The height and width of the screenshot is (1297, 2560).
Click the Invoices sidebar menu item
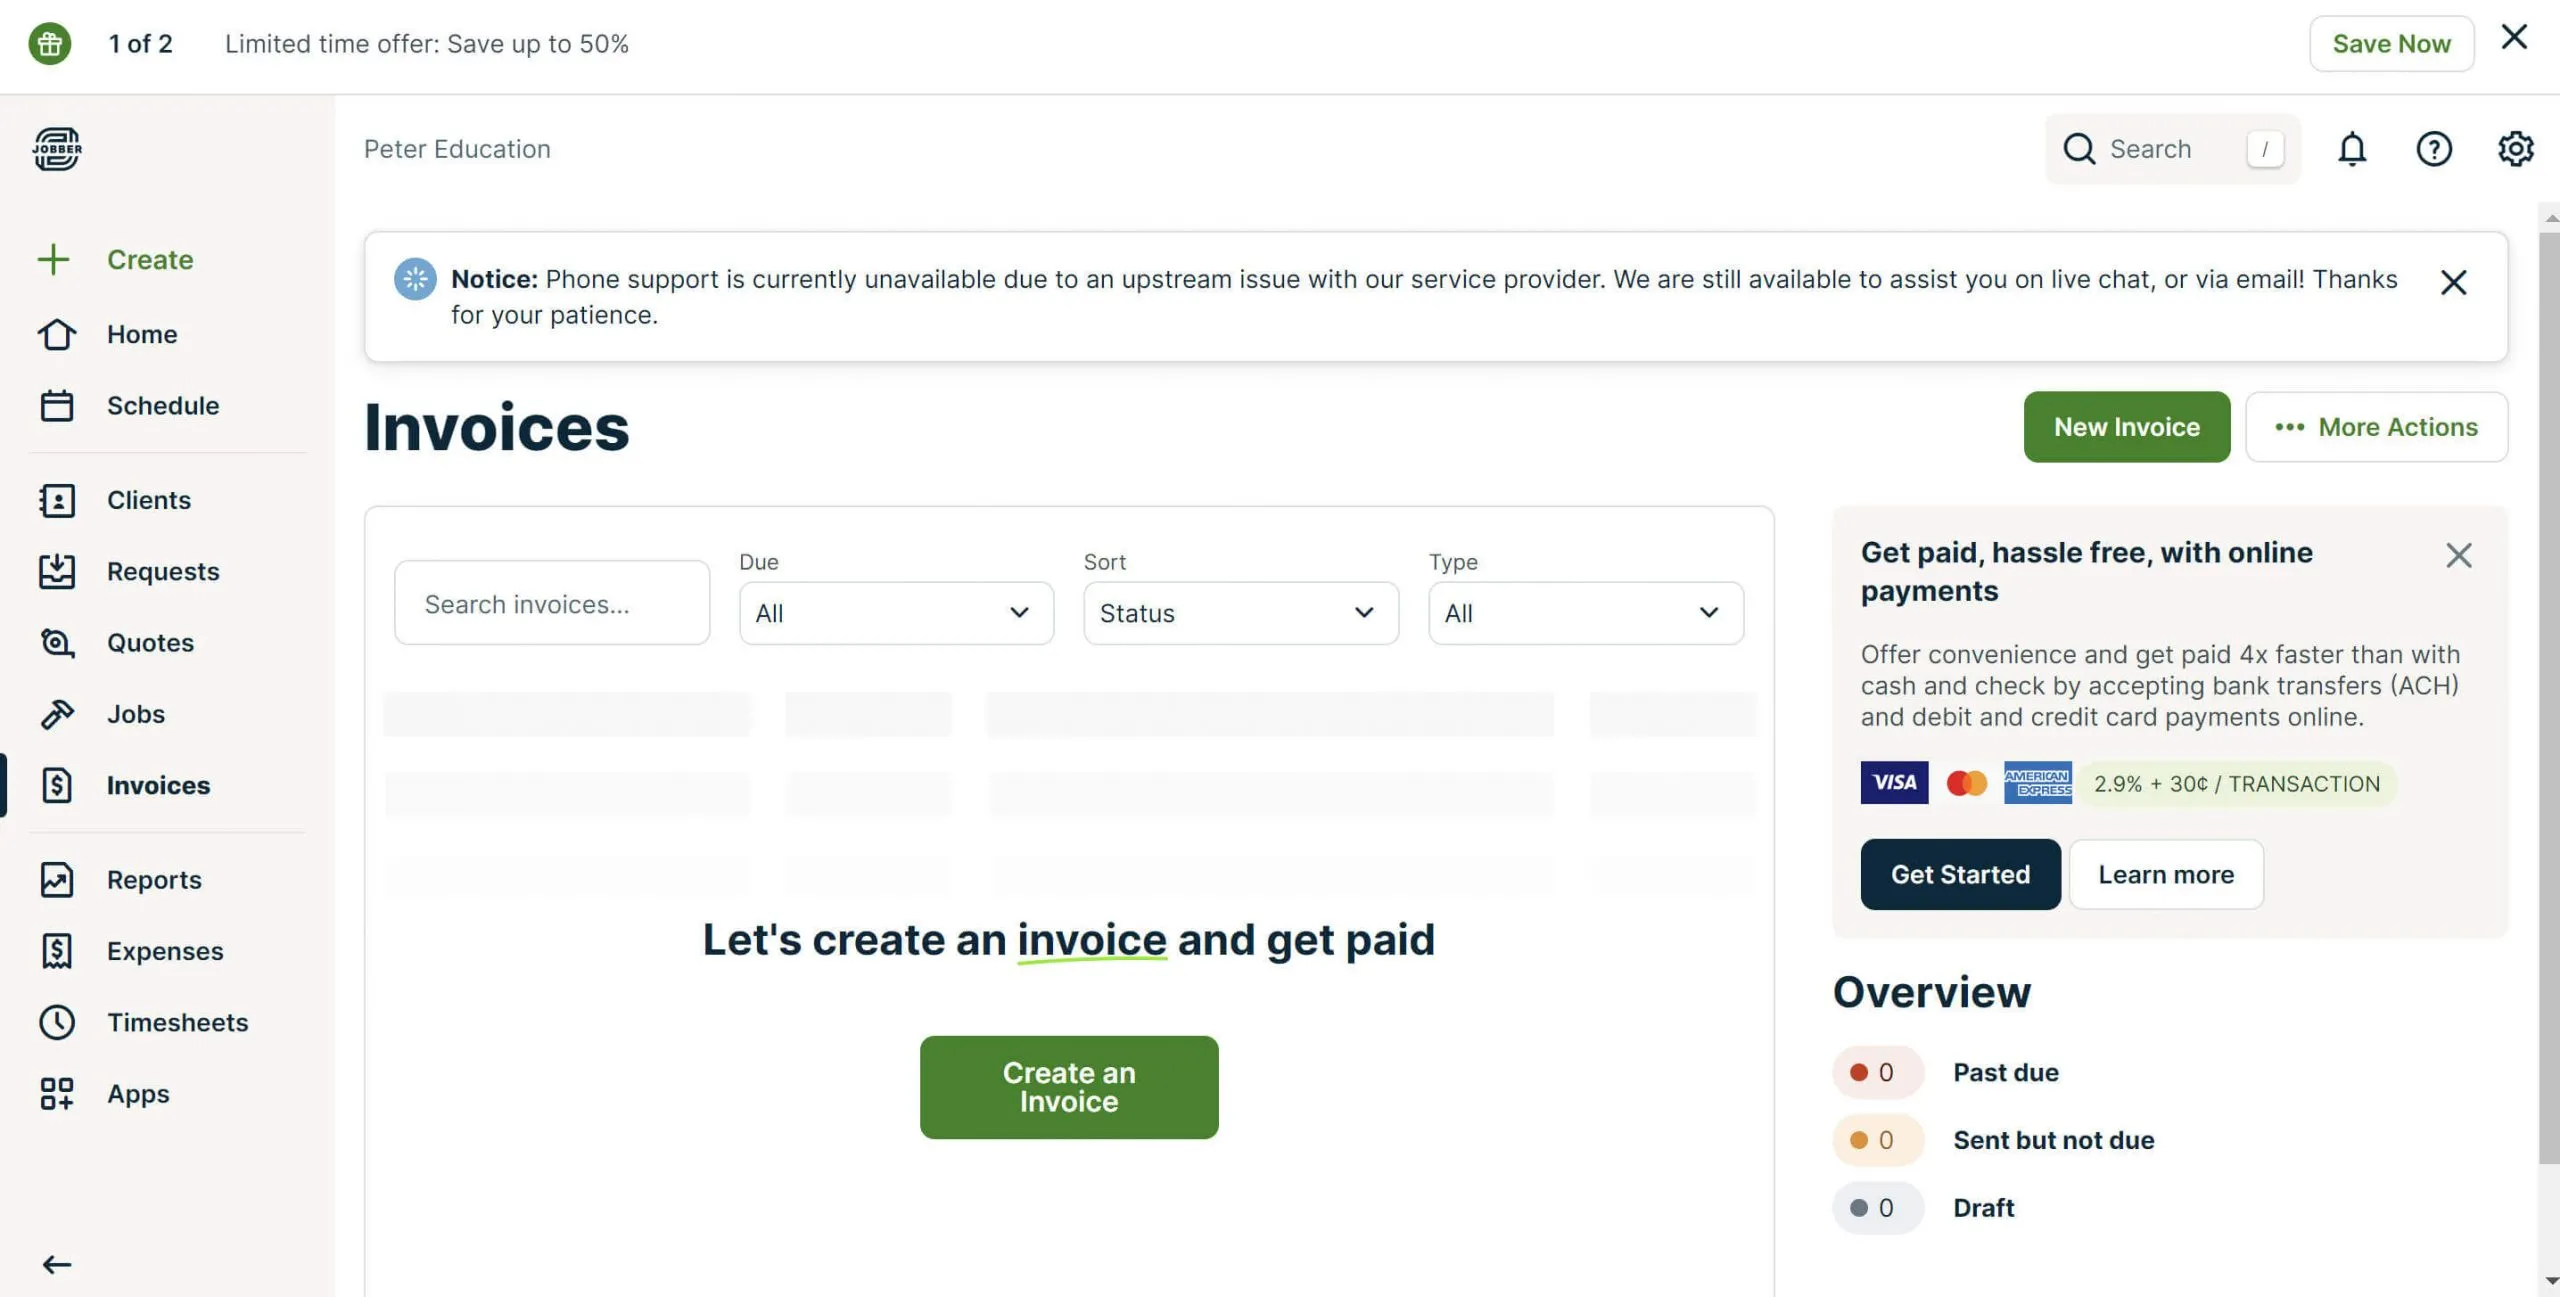pyautogui.click(x=157, y=784)
